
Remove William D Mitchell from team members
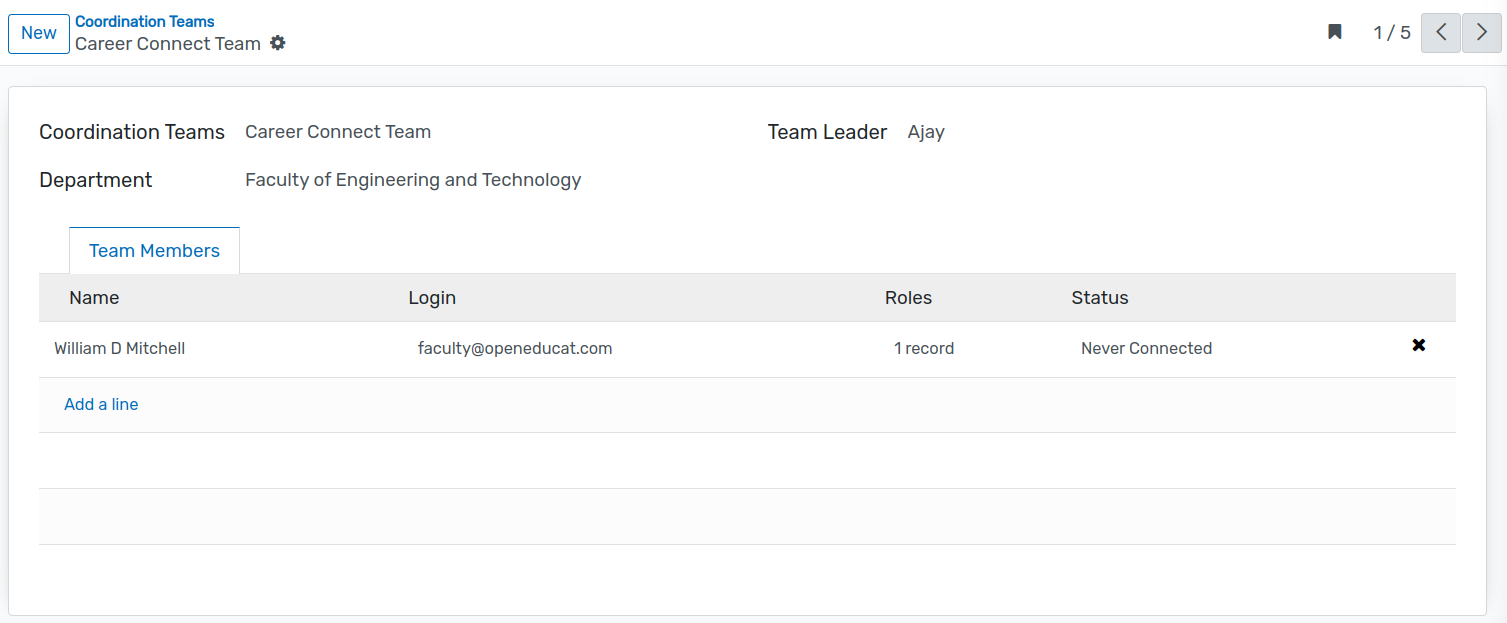click(1418, 345)
